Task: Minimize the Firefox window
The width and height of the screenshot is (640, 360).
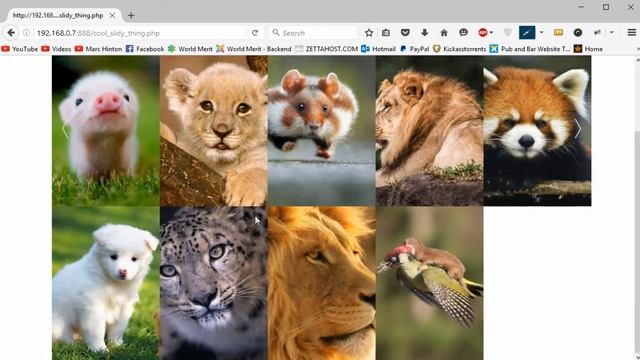Action: click(x=581, y=7)
